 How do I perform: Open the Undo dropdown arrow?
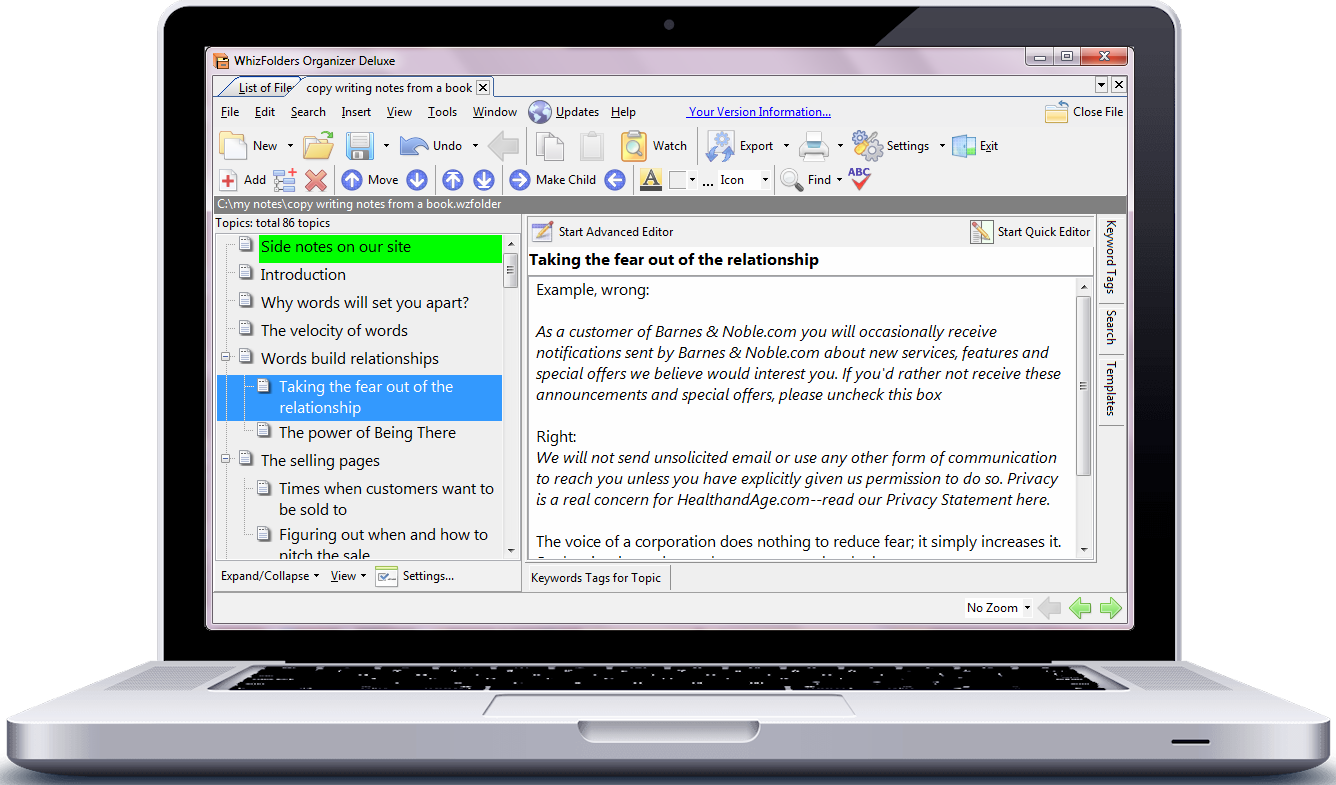[x=475, y=146]
